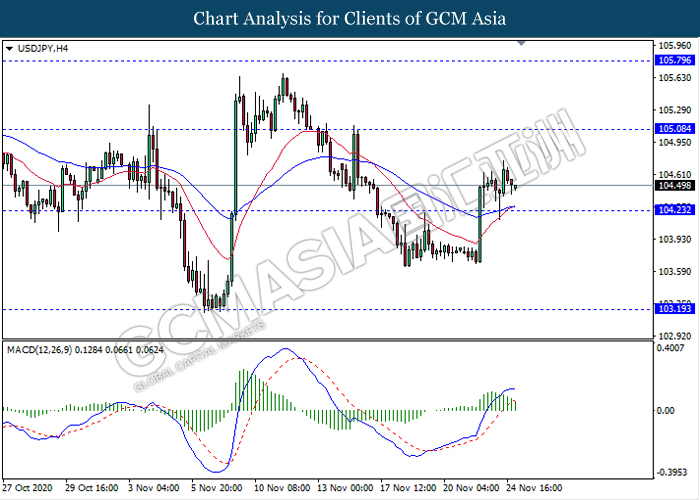Click the 105.960 top price scale value
The image size is (700, 500).
[x=671, y=46]
